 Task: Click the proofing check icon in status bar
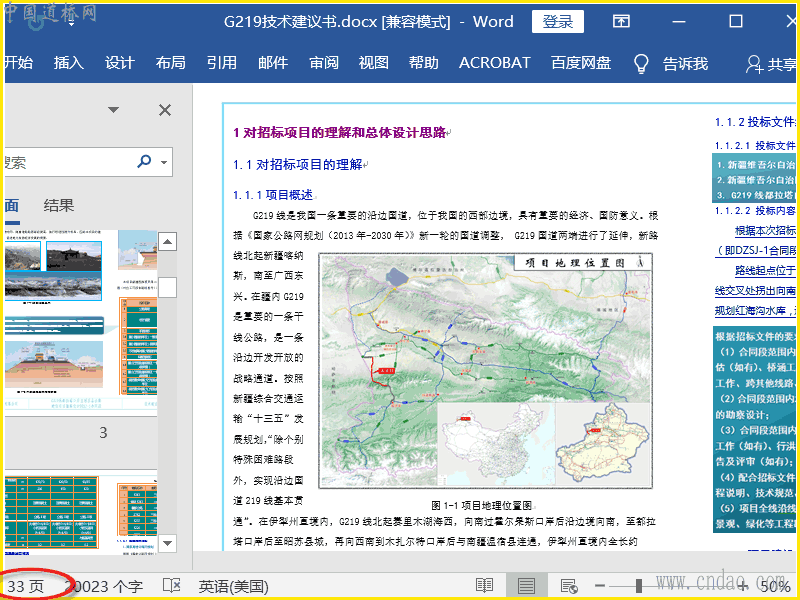tap(172, 586)
